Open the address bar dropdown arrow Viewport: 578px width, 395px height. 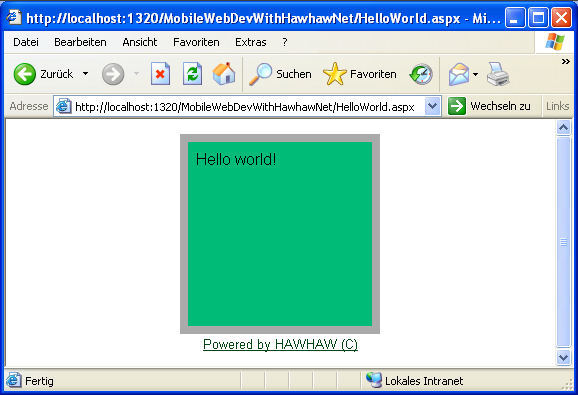[432, 106]
